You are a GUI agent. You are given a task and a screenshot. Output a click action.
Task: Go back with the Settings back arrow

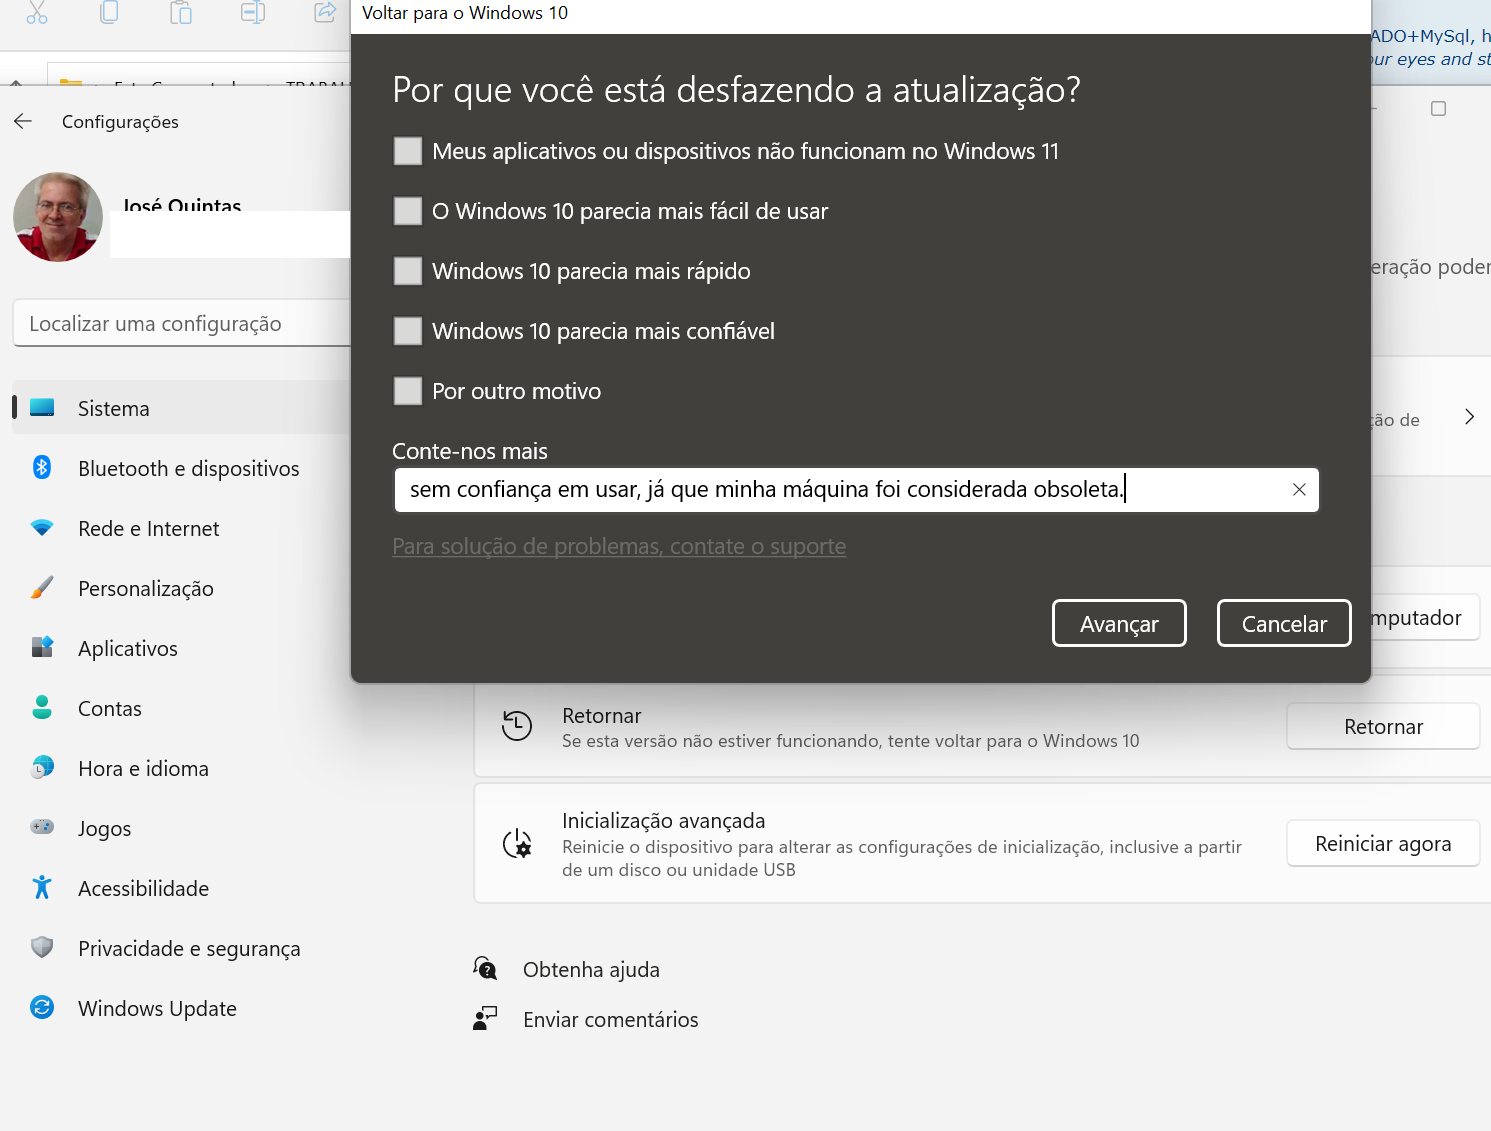(x=23, y=121)
